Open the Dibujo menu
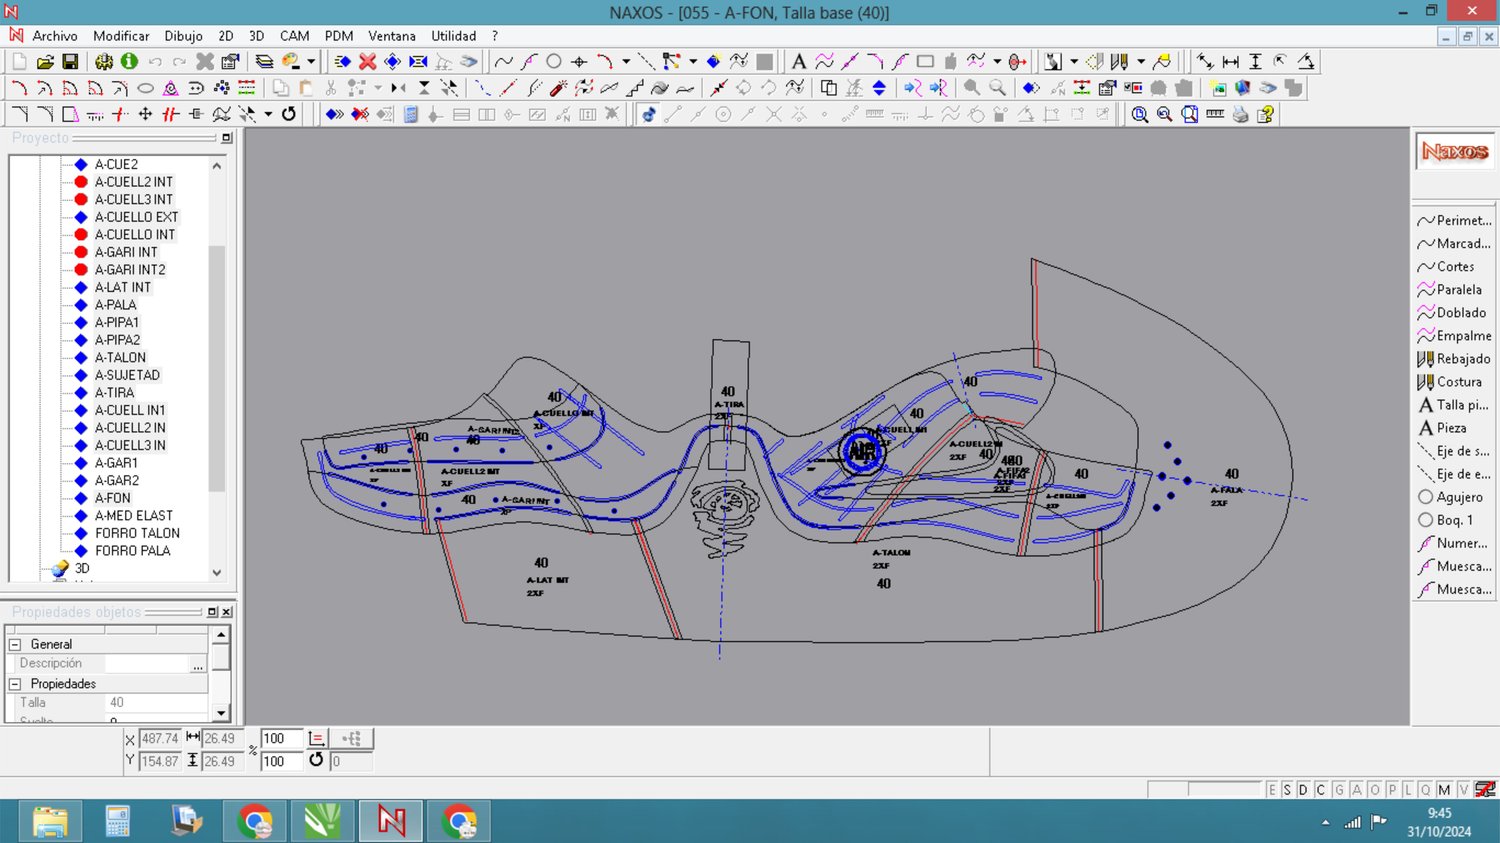The height and width of the screenshot is (843, 1500). (x=183, y=36)
